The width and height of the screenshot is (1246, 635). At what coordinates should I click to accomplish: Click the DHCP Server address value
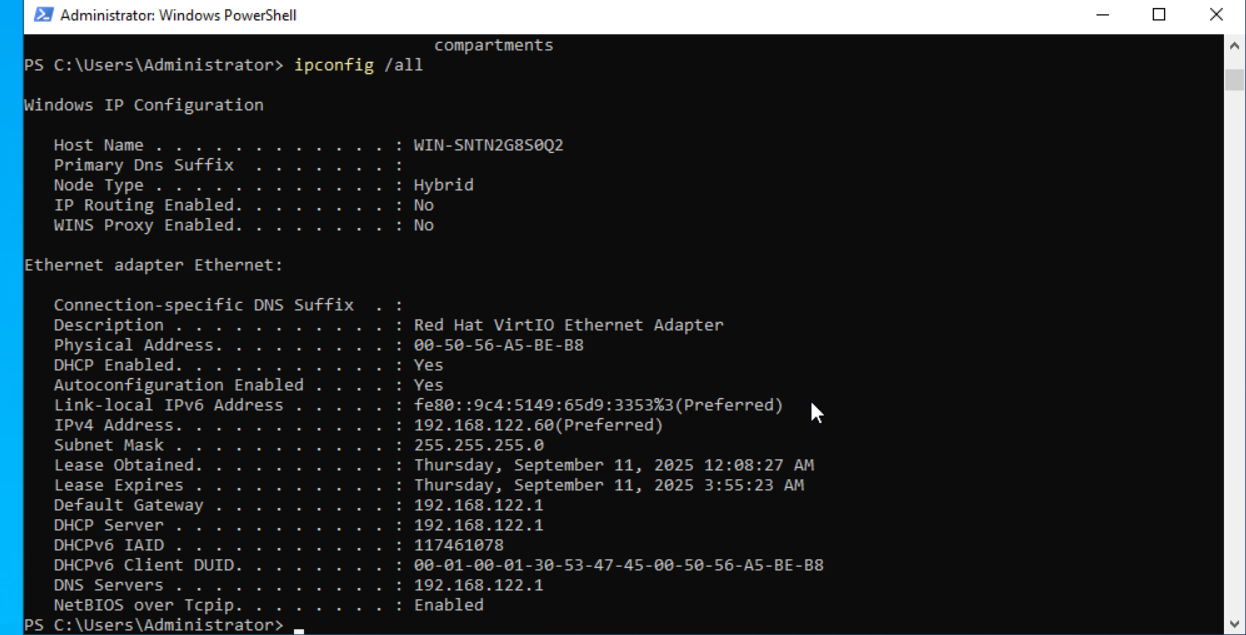(478, 525)
